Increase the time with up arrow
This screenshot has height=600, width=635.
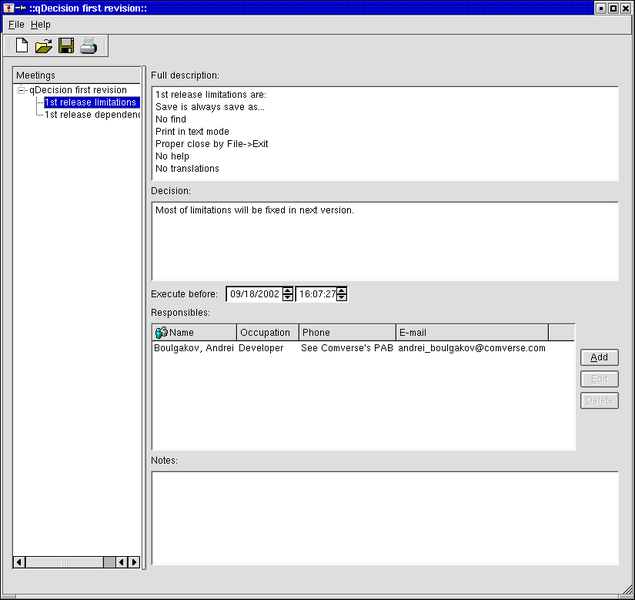[x=341, y=290]
